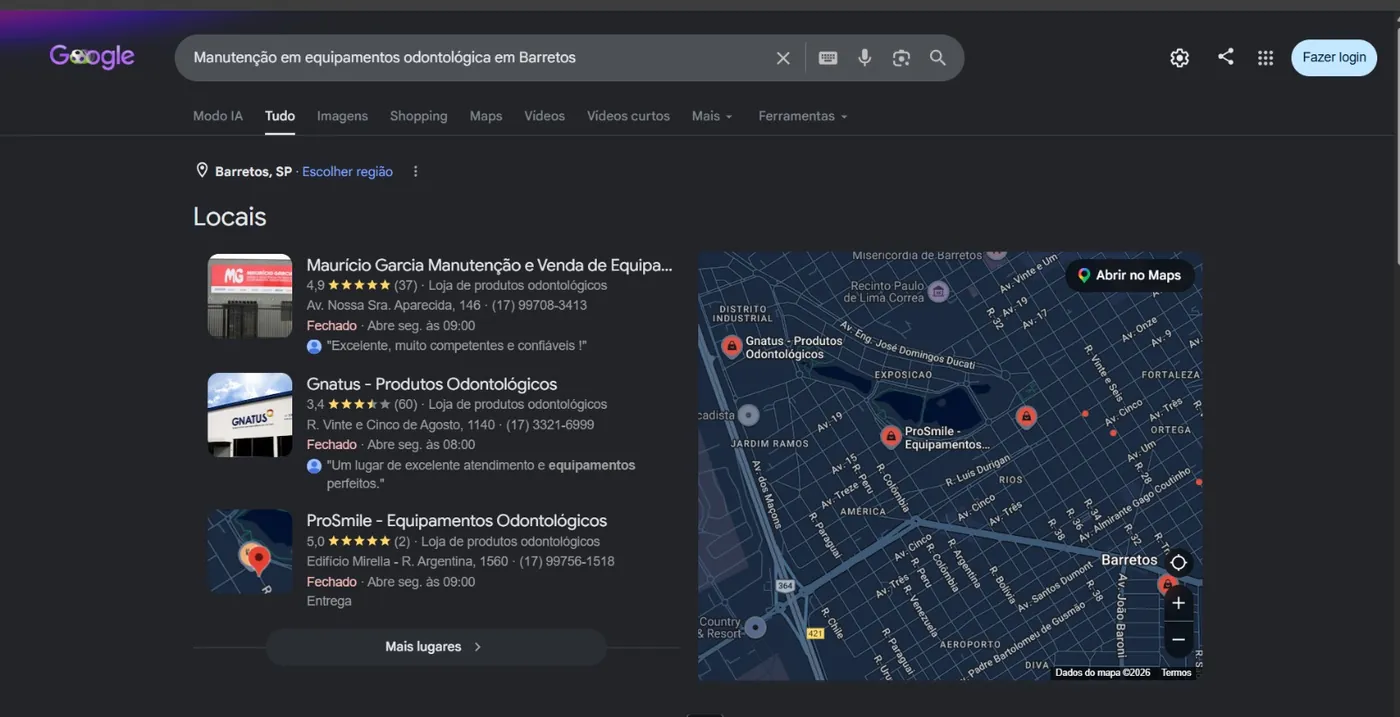Zoom out on the map
This screenshot has width=1400, height=717.
click(x=1179, y=640)
